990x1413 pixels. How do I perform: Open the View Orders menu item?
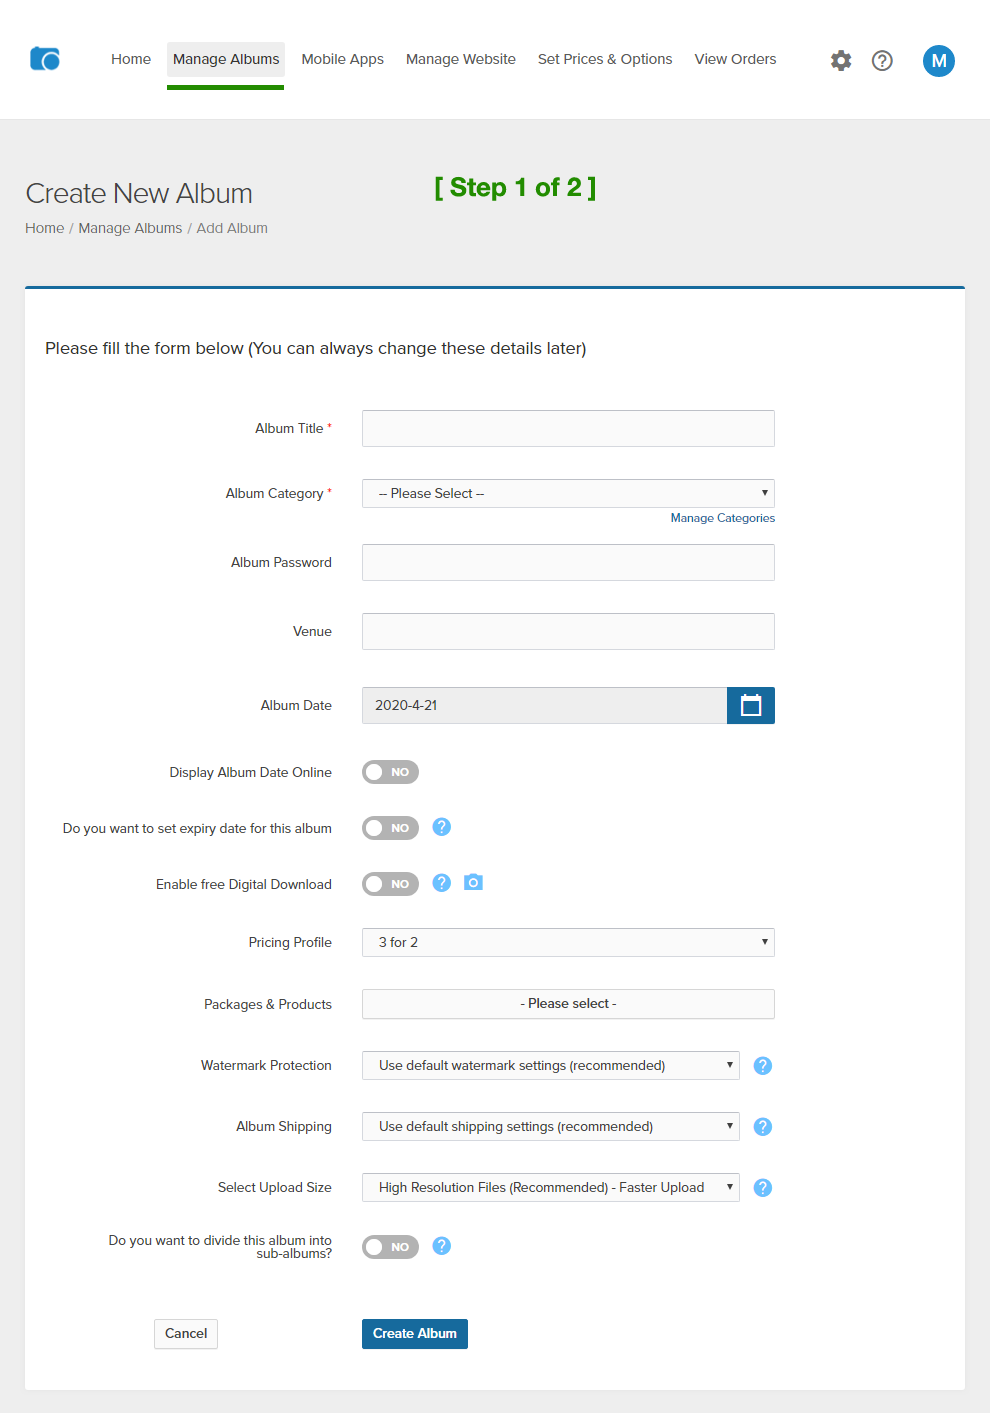[x=735, y=59]
